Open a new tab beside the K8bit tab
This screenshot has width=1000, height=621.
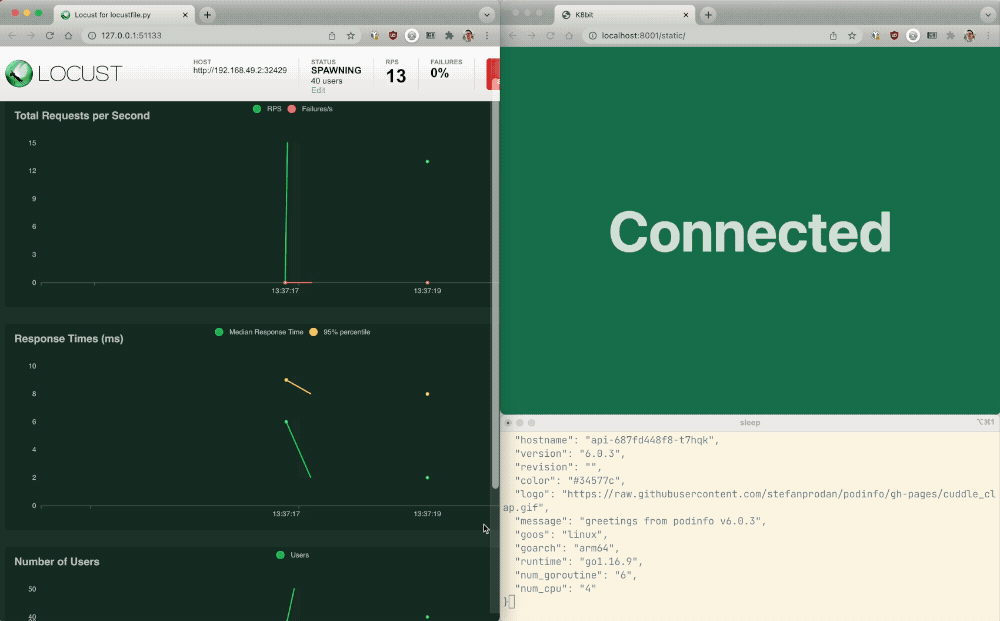point(708,15)
